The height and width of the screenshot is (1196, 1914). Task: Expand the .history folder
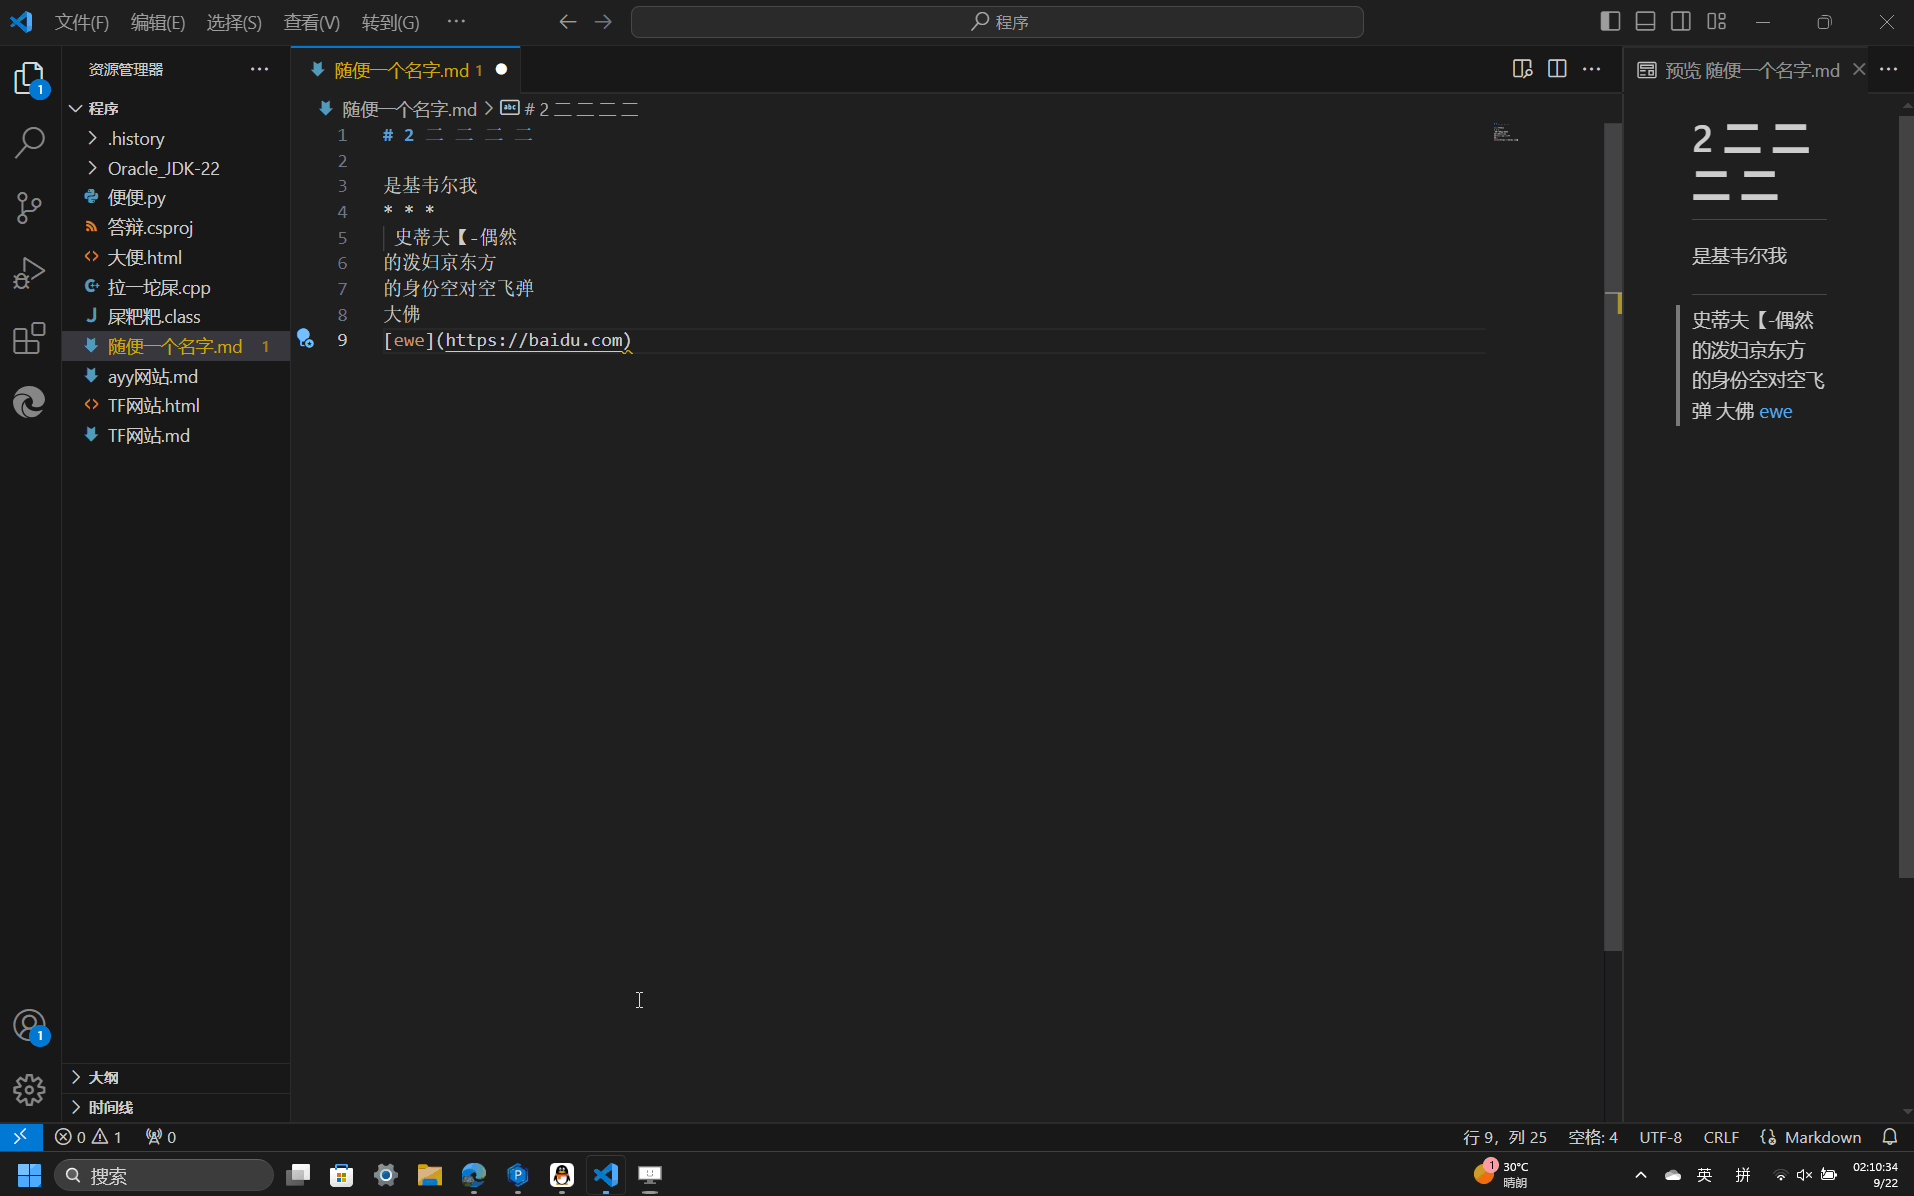pos(176,138)
